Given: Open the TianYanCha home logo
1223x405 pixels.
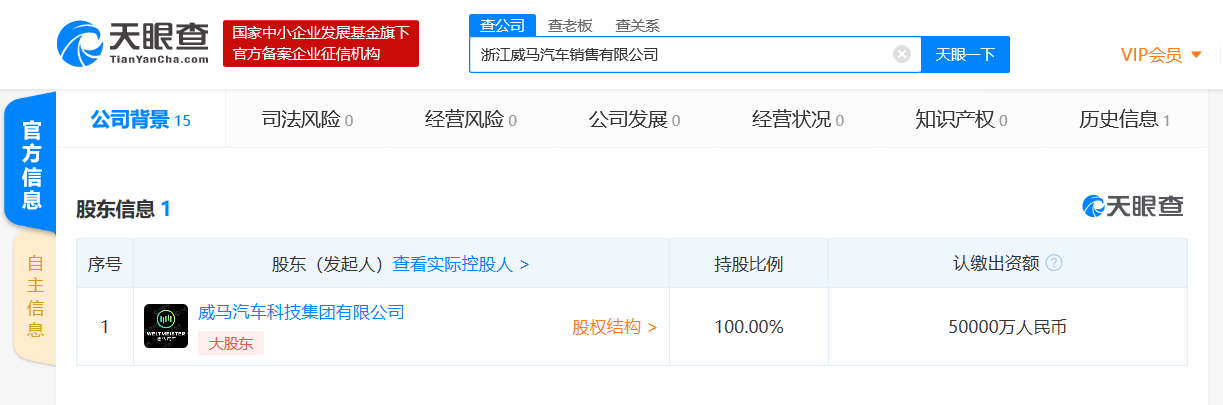Looking at the screenshot, I should (132, 43).
